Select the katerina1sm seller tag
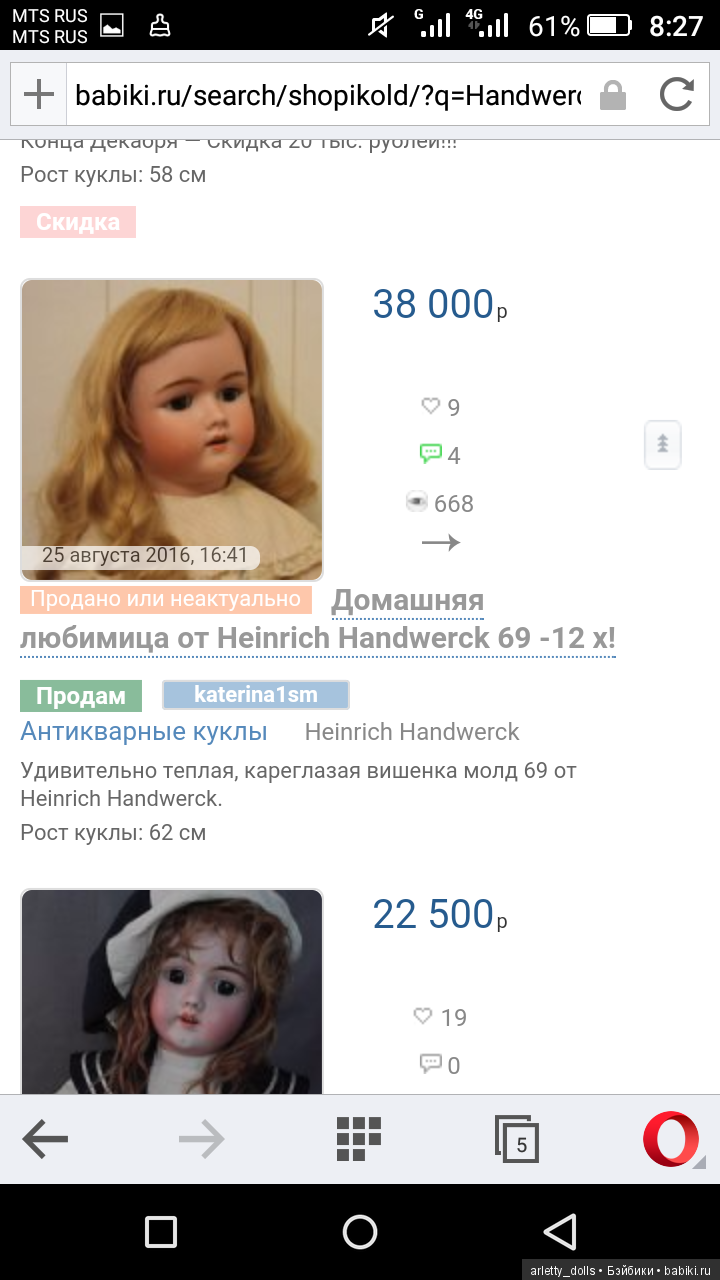720x1280 pixels. pyautogui.click(x=256, y=695)
